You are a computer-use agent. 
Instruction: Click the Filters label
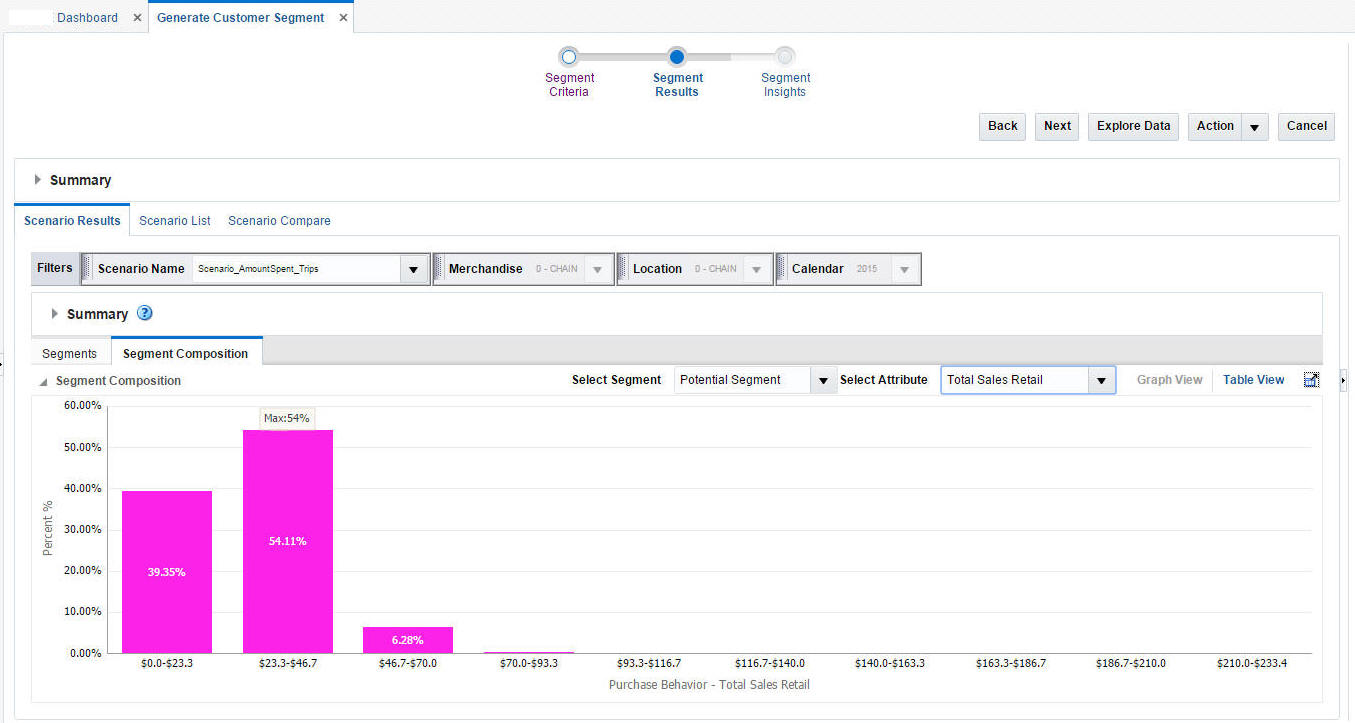pos(55,268)
